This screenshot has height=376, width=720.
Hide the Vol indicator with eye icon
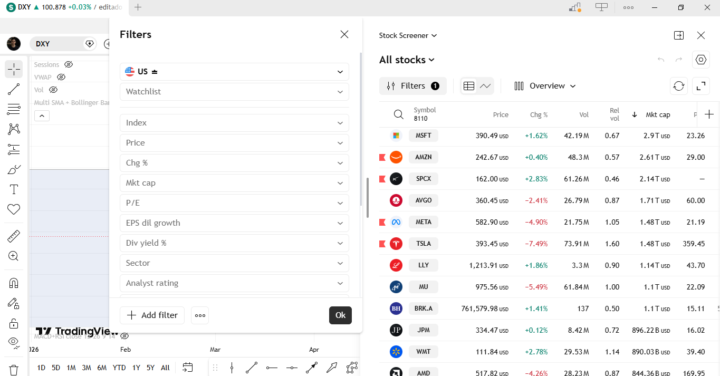(53, 90)
